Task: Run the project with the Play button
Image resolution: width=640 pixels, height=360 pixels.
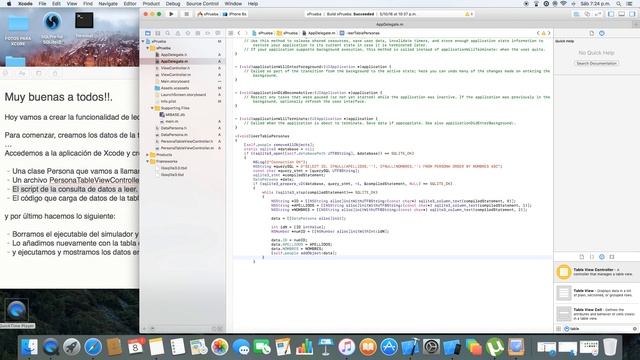Action: click(x=171, y=14)
